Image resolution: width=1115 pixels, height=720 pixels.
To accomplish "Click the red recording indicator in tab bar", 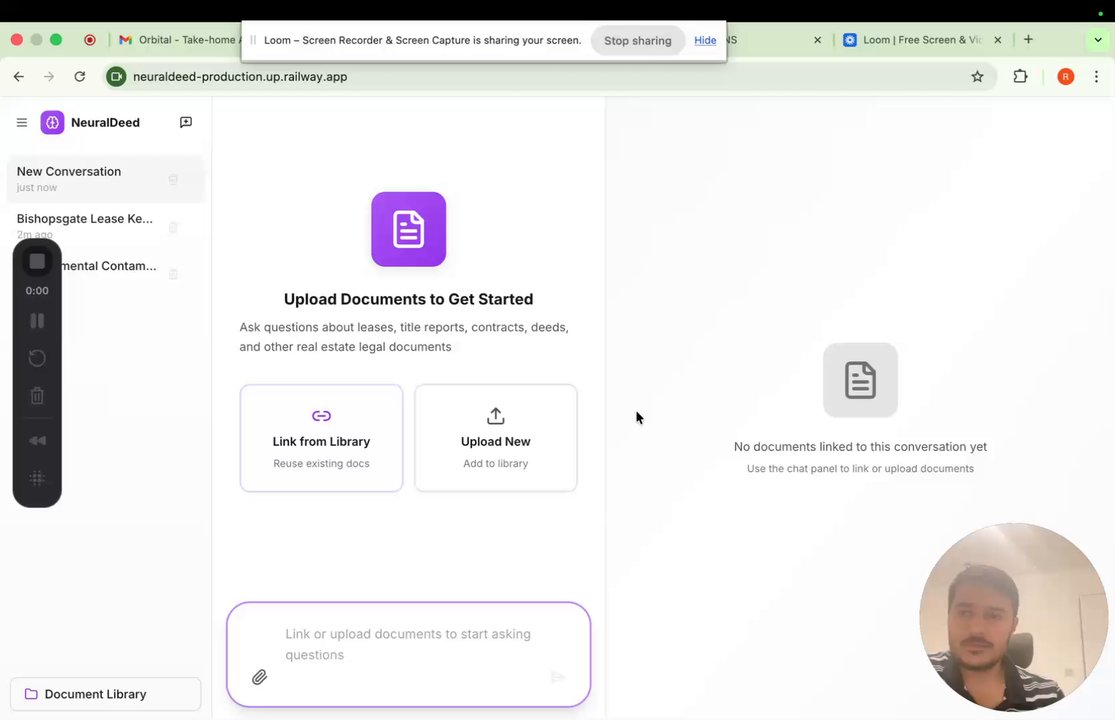I will (x=90, y=40).
